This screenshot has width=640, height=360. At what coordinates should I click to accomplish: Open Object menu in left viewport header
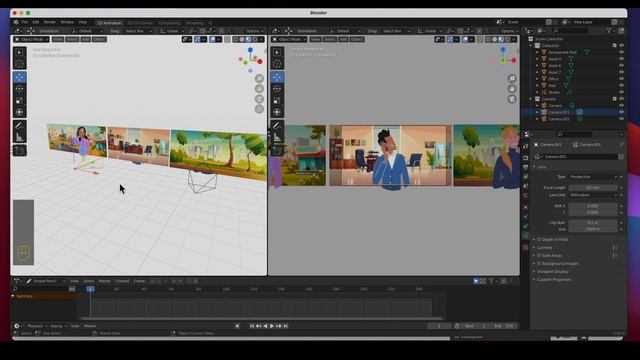99,39
